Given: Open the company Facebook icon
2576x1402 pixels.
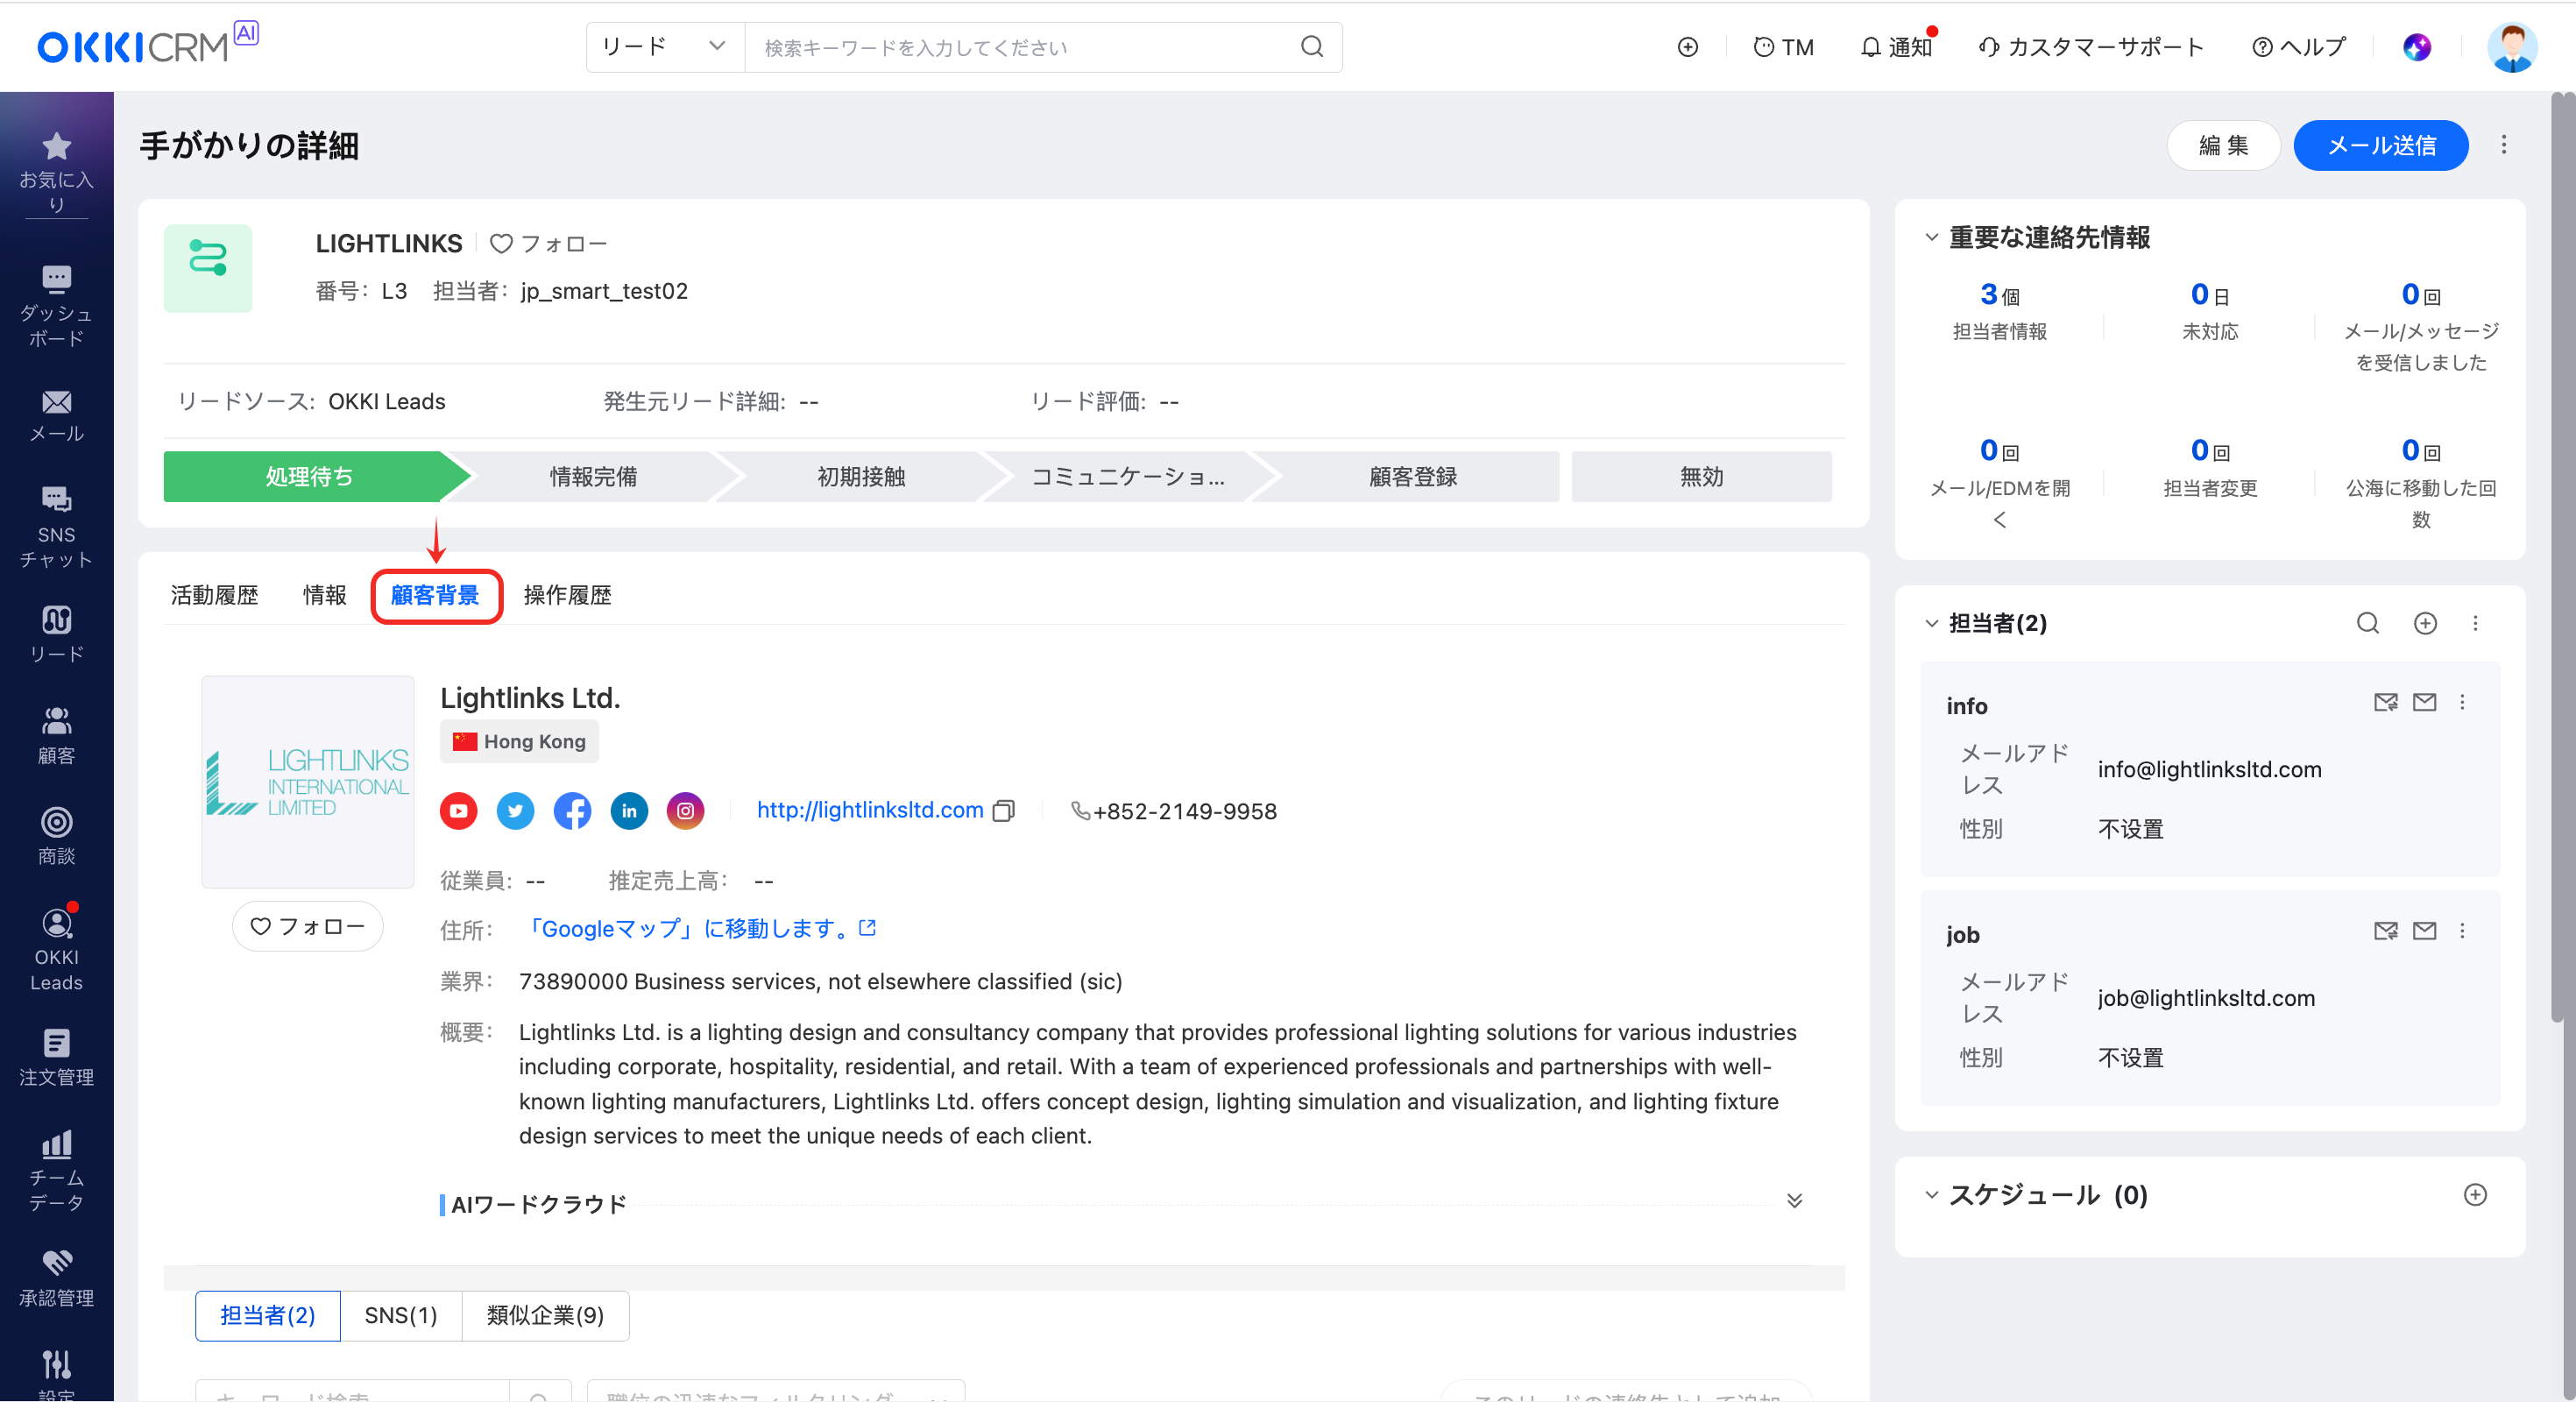Looking at the screenshot, I should 572,811.
